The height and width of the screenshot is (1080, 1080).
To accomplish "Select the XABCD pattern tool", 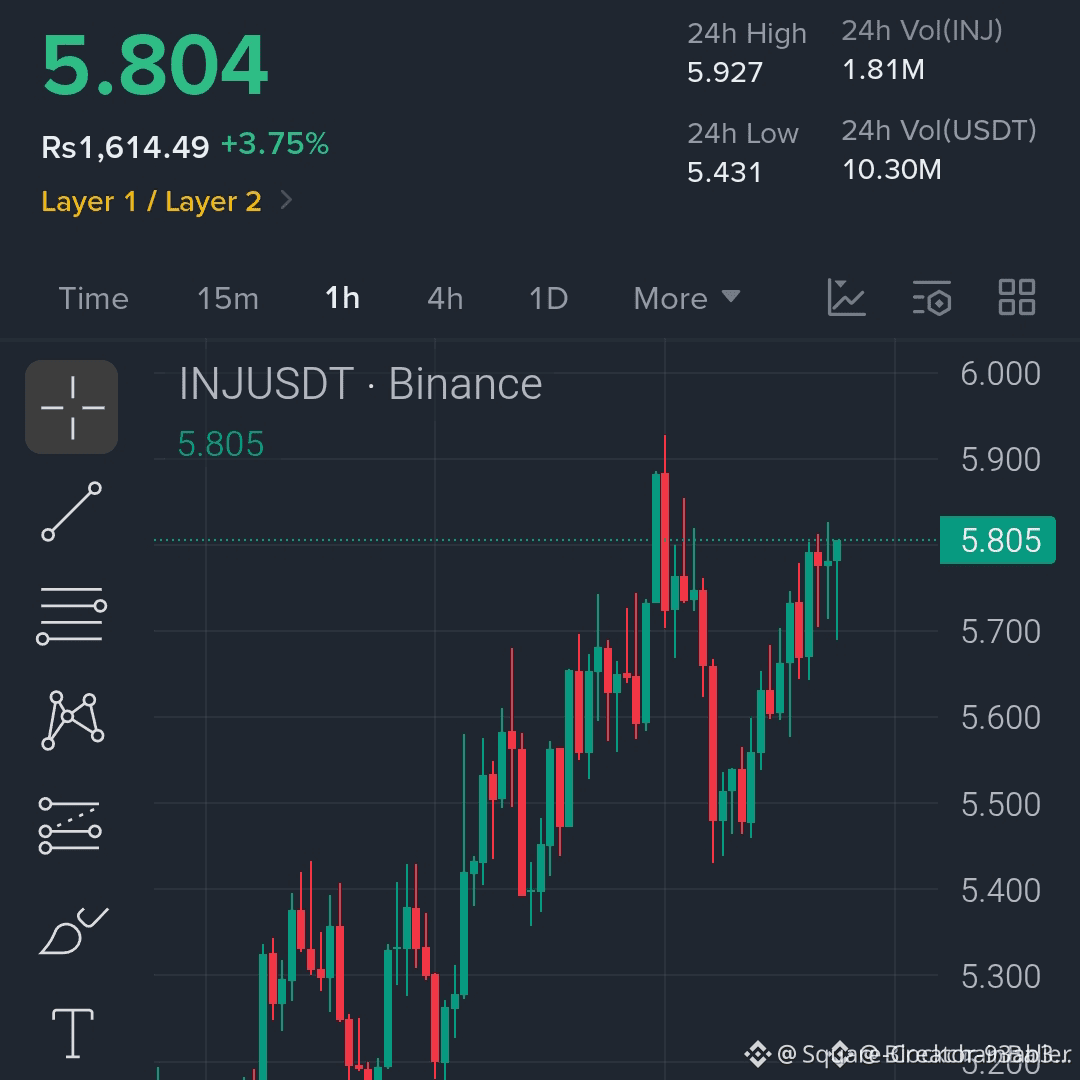I will pyautogui.click(x=72, y=720).
